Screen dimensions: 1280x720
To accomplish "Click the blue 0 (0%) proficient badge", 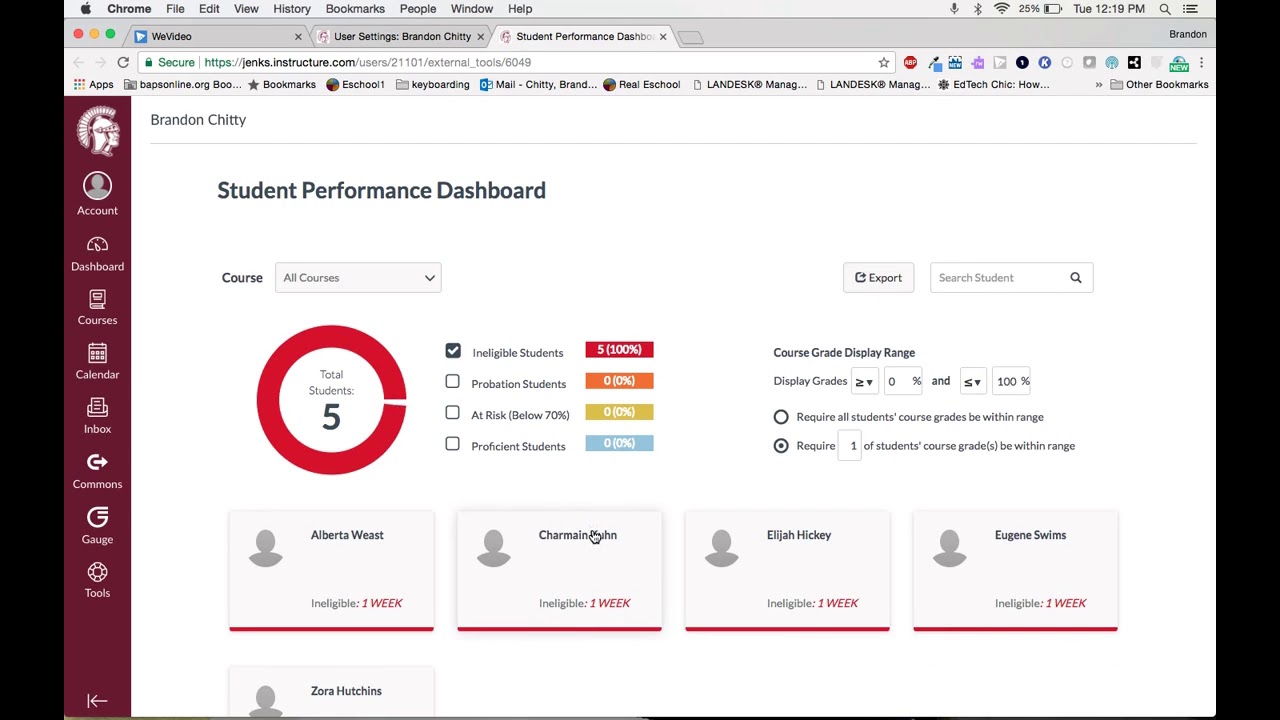I will (x=619, y=443).
